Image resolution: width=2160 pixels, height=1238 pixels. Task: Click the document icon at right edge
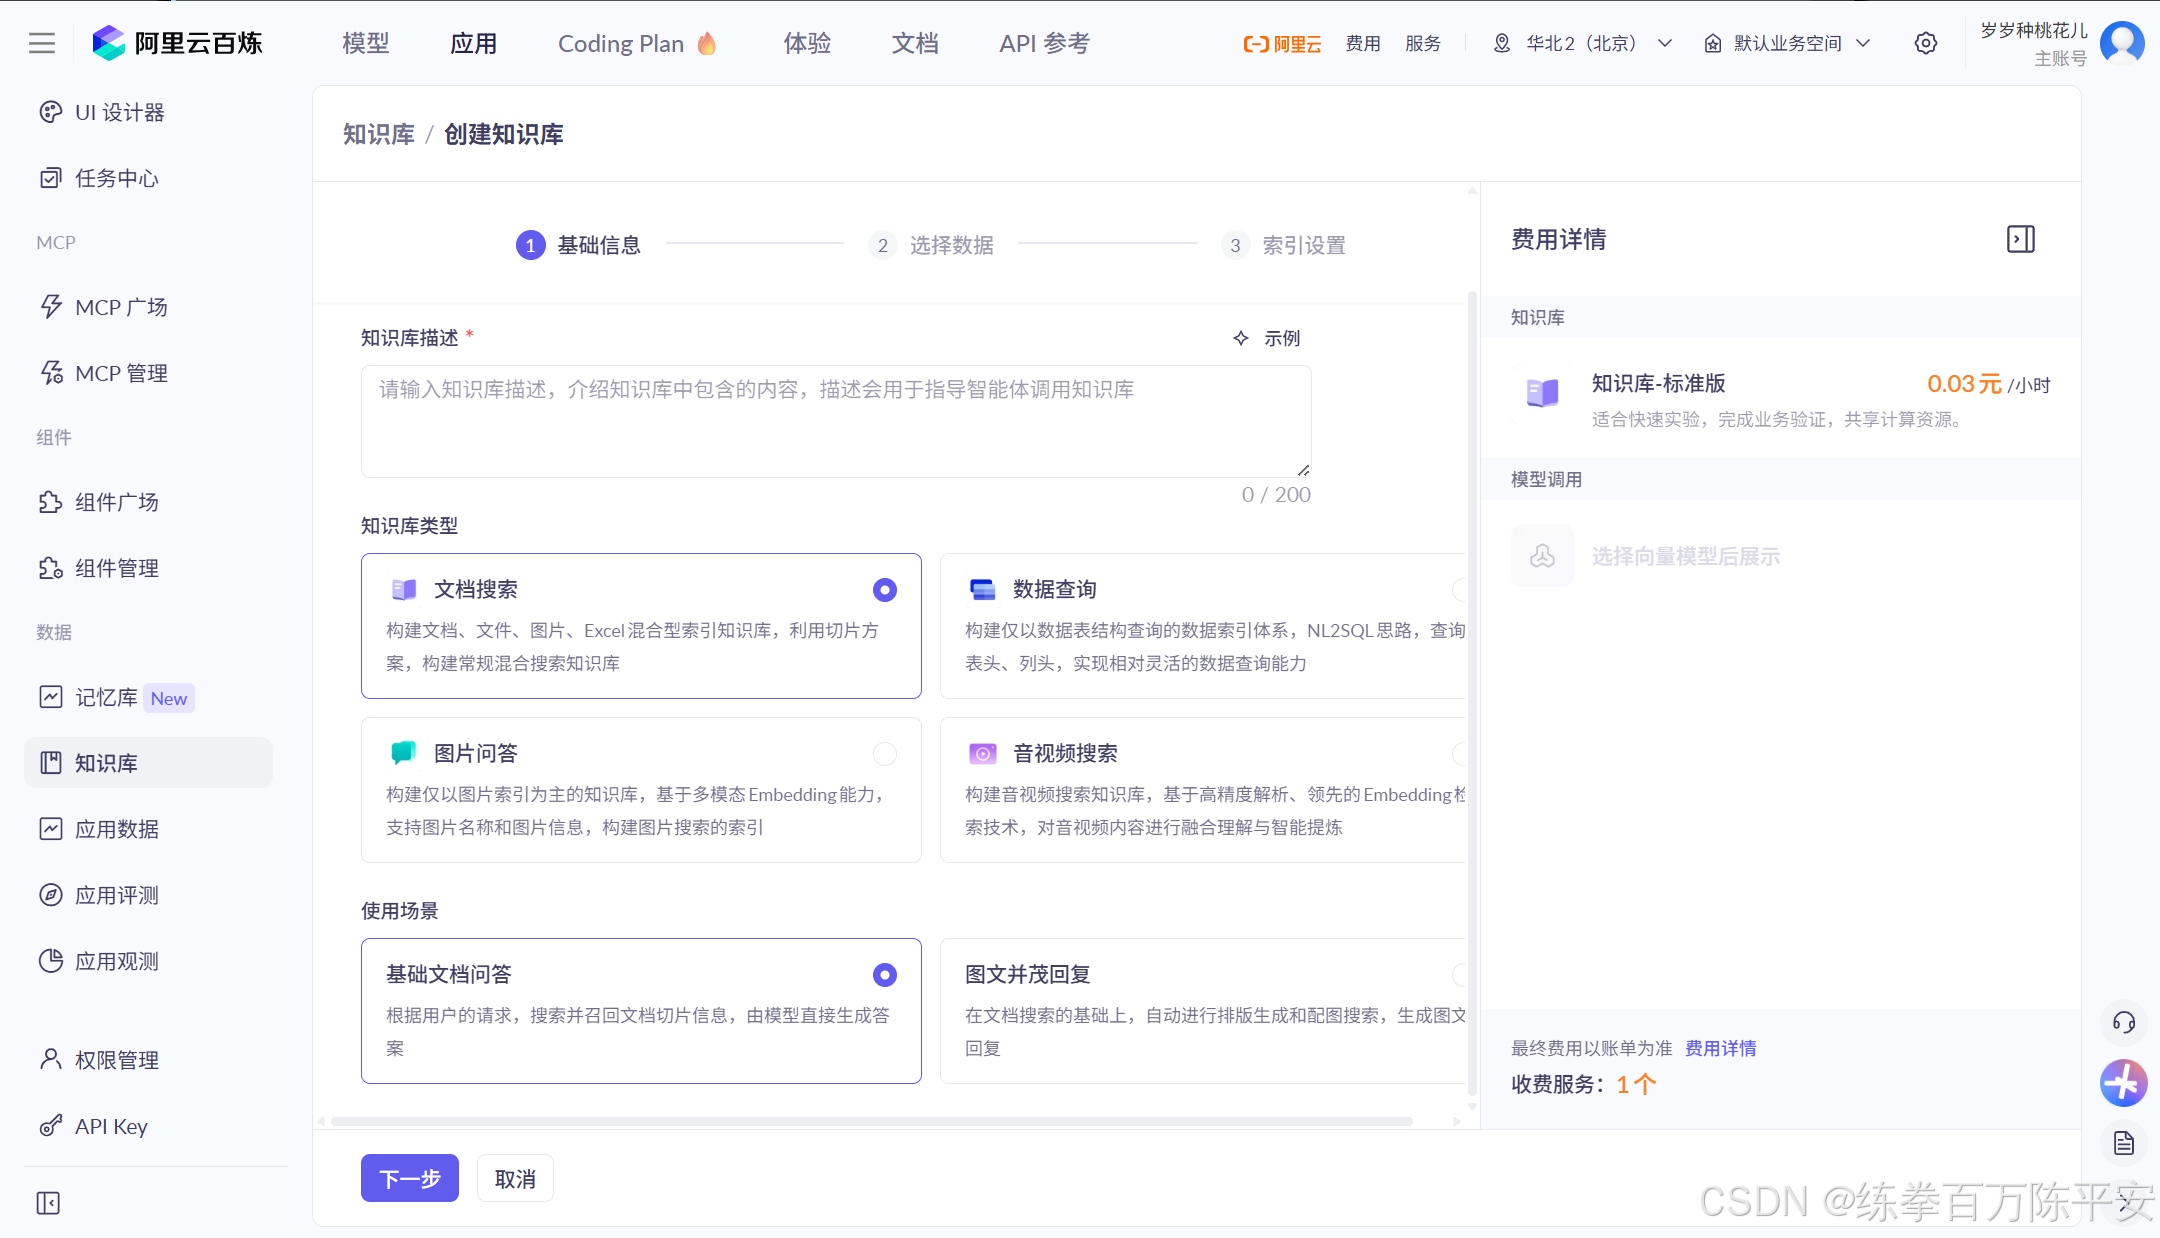pos(2123,1143)
